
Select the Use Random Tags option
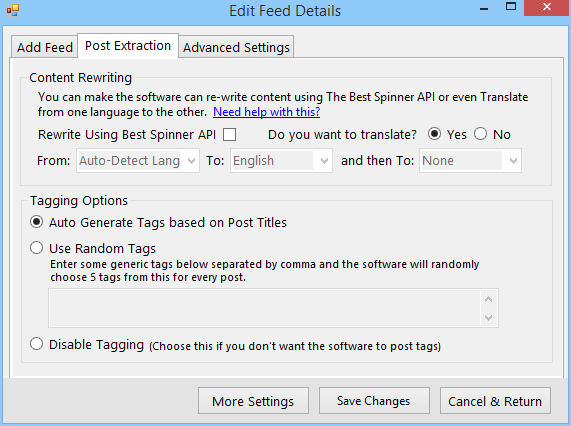(x=36, y=248)
